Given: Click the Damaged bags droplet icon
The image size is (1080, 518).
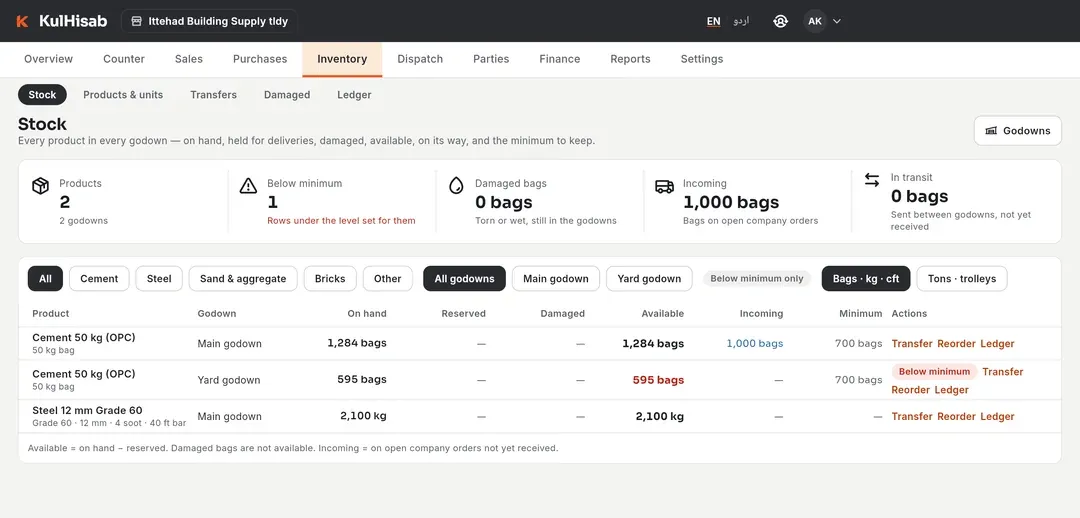Looking at the screenshot, I should click(456, 186).
